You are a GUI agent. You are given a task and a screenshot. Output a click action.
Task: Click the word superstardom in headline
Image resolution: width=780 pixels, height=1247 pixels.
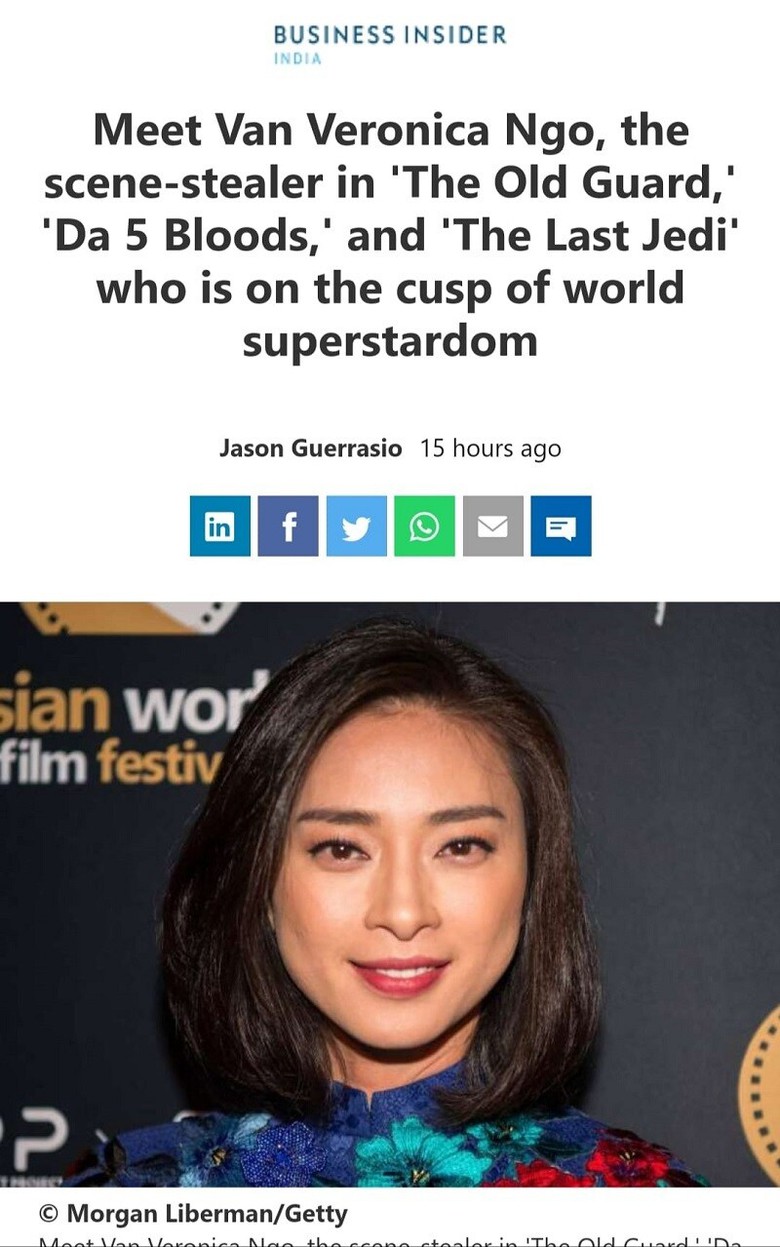pyautogui.click(x=390, y=340)
